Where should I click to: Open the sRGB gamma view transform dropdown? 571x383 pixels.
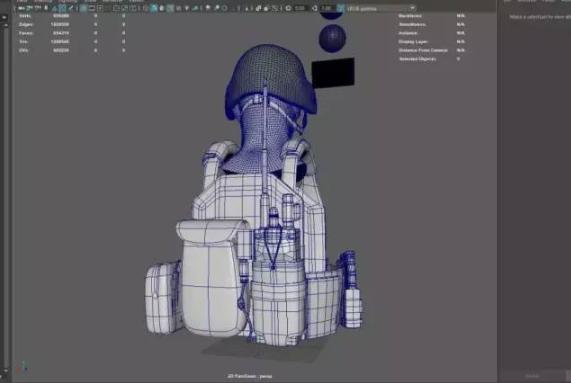(x=381, y=8)
